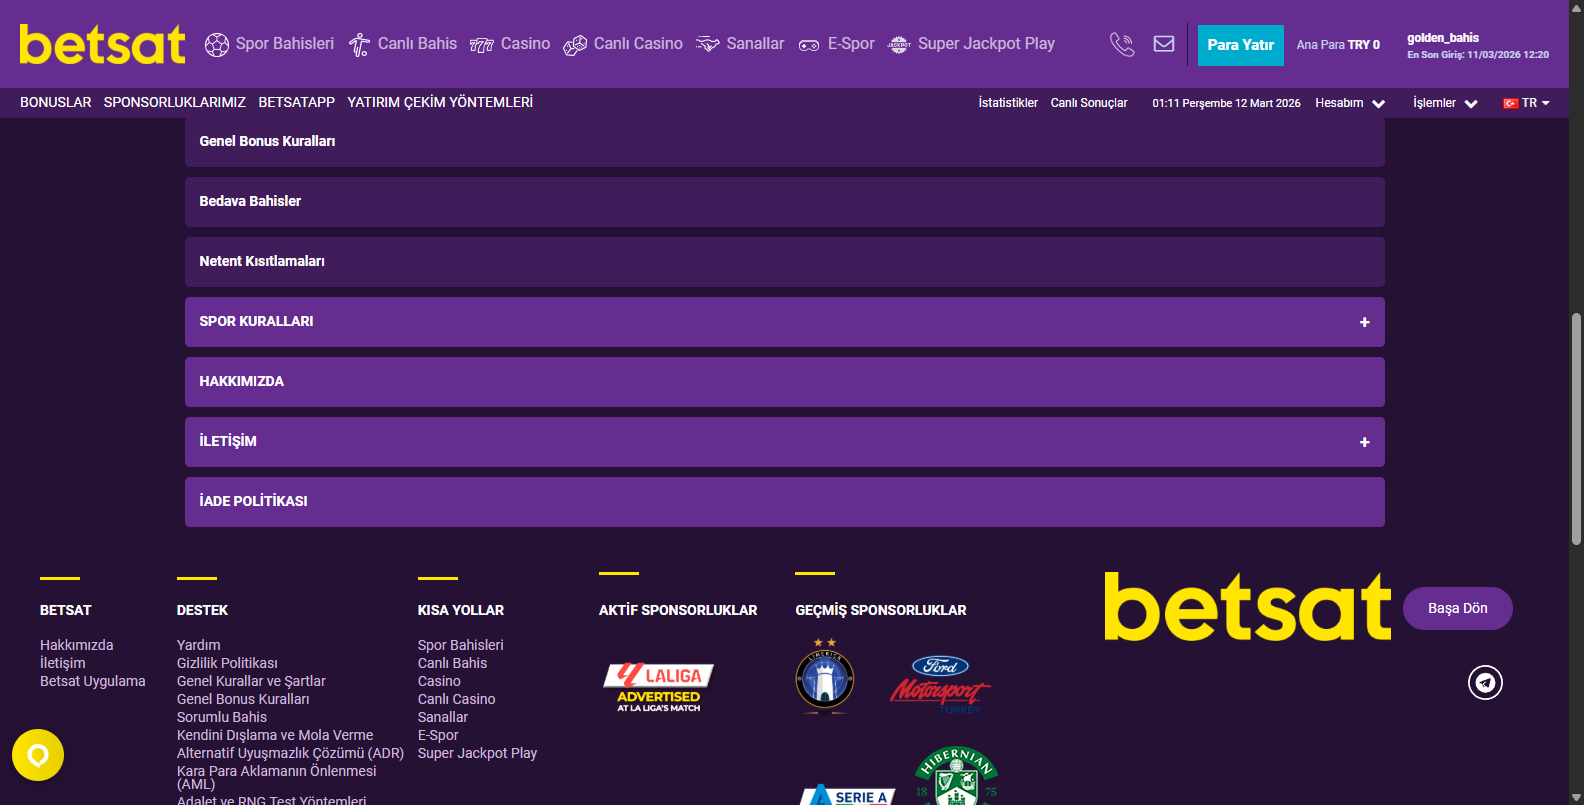Open the yellow live chat bubble
1584x805 pixels.
coord(38,755)
